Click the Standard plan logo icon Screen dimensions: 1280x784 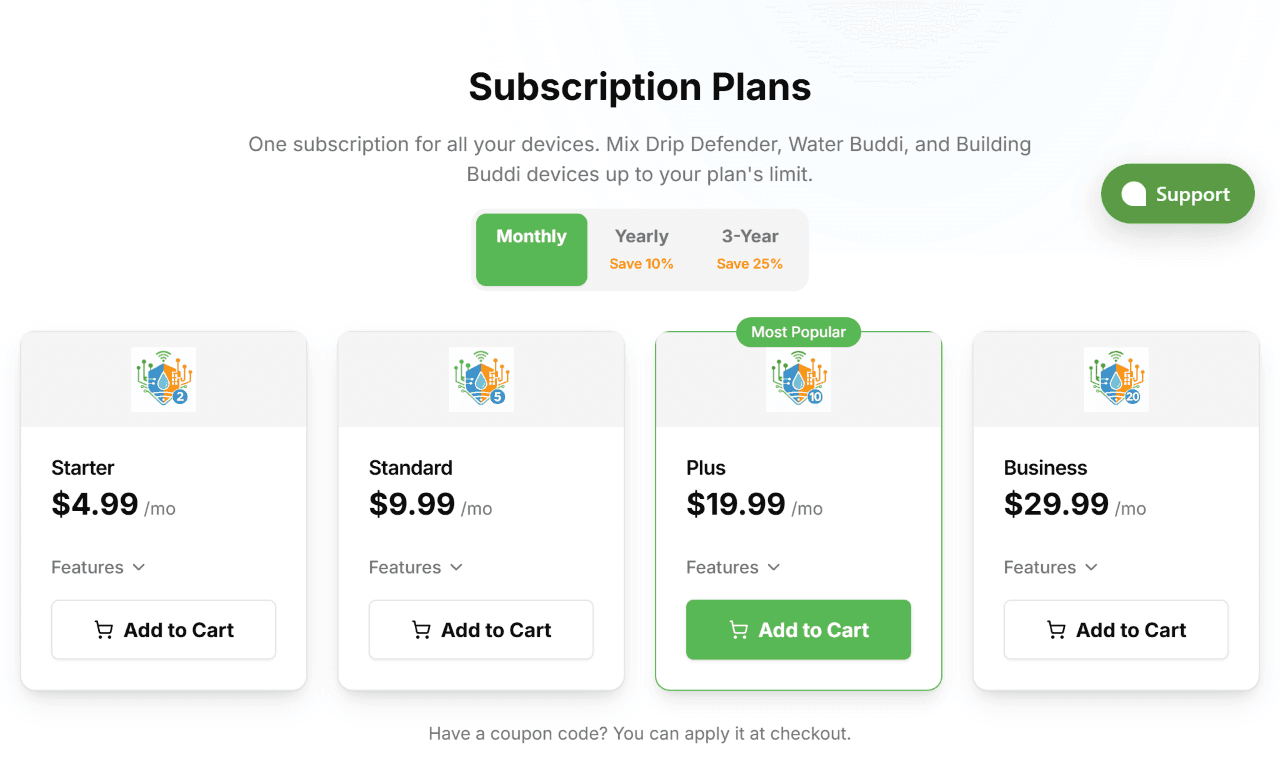click(481, 379)
